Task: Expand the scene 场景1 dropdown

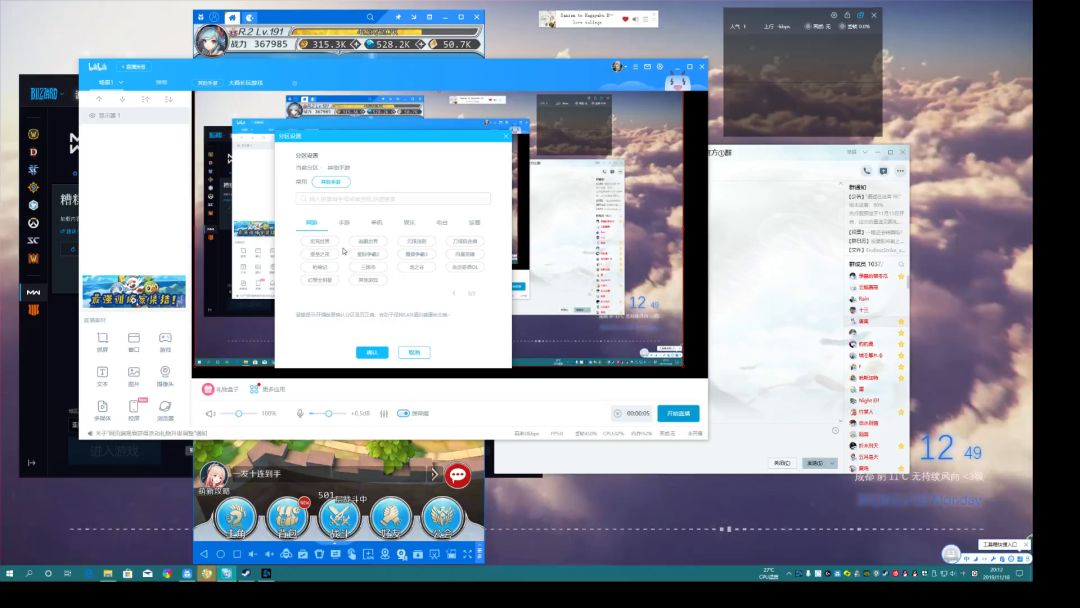Action: (x=121, y=83)
